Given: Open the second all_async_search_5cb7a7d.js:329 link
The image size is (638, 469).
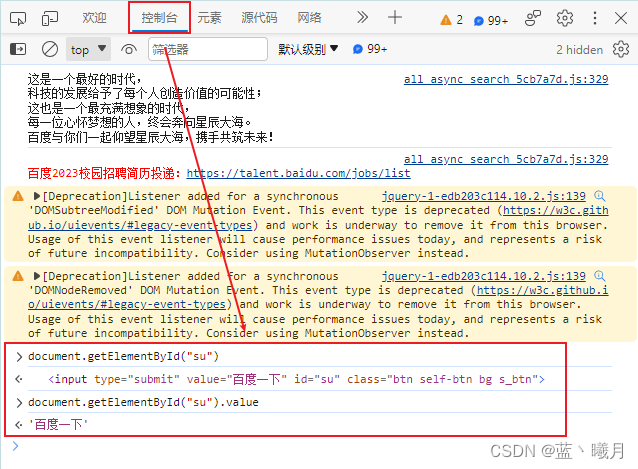Looking at the screenshot, I should point(506,159).
